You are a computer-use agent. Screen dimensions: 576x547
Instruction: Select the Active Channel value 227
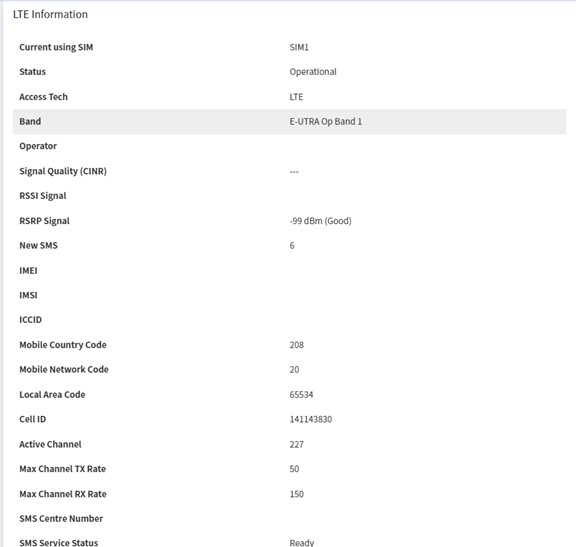click(296, 444)
